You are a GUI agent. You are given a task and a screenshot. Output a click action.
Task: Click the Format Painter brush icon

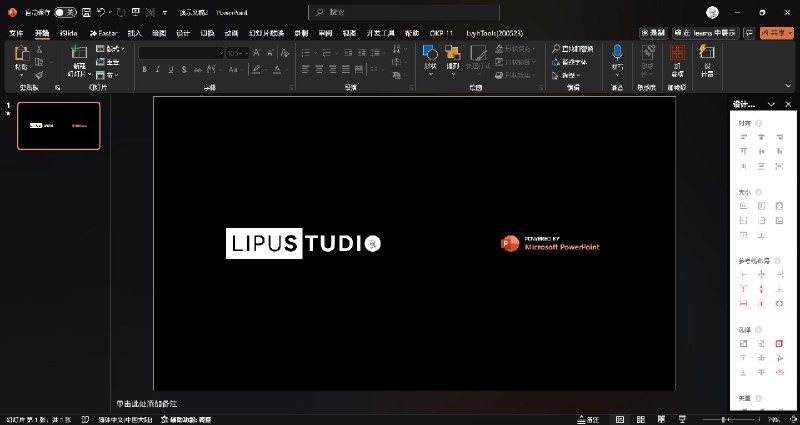click(39, 75)
